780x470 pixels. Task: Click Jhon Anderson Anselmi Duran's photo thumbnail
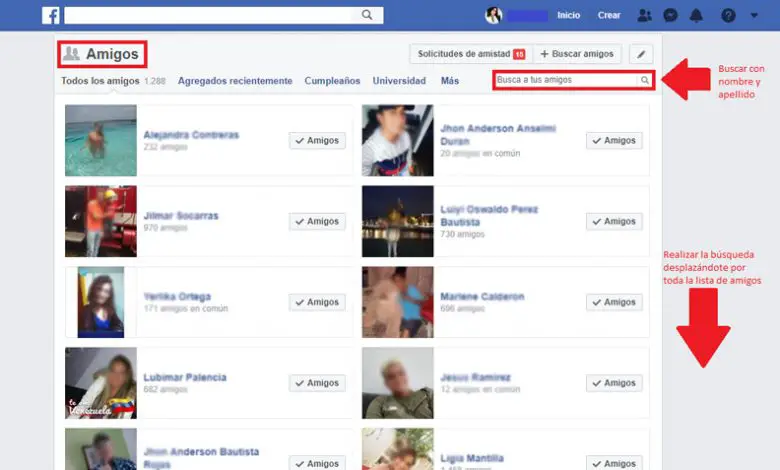(x=398, y=140)
